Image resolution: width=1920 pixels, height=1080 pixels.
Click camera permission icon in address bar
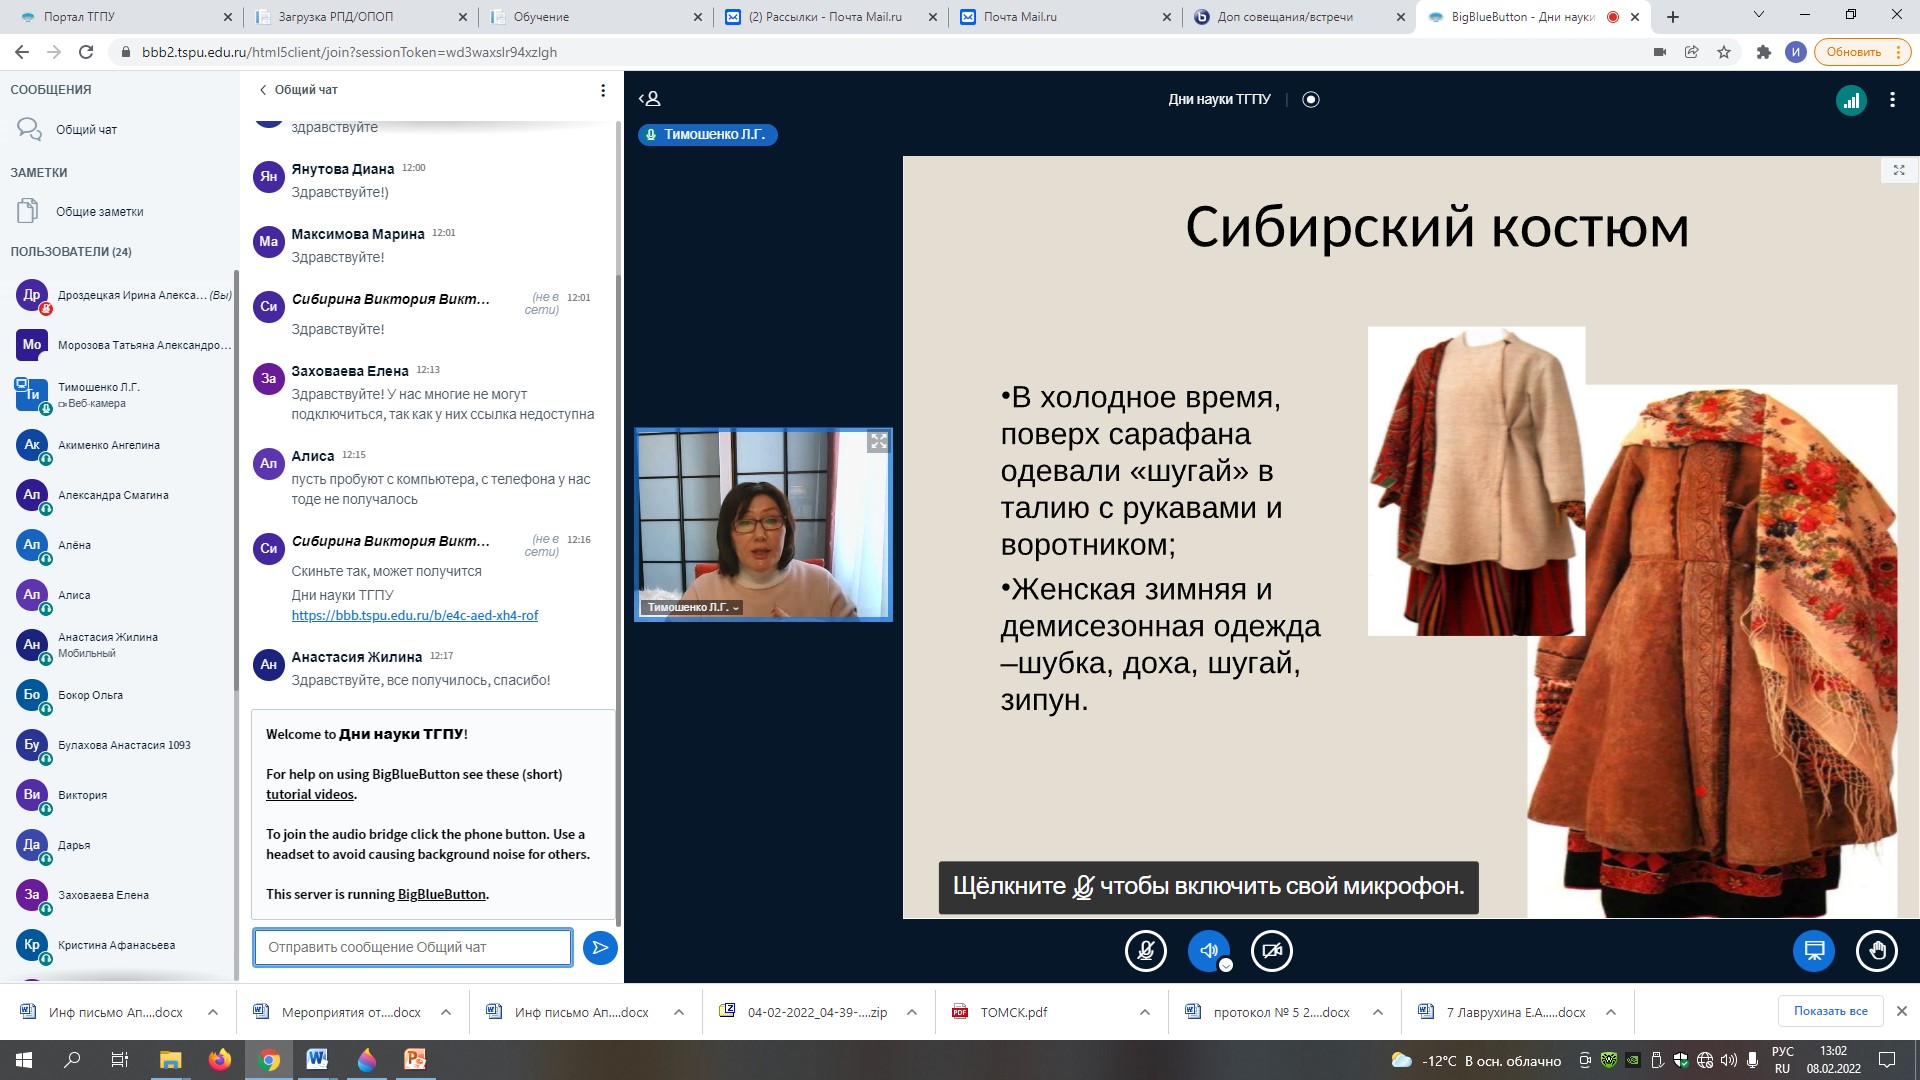[1660, 52]
